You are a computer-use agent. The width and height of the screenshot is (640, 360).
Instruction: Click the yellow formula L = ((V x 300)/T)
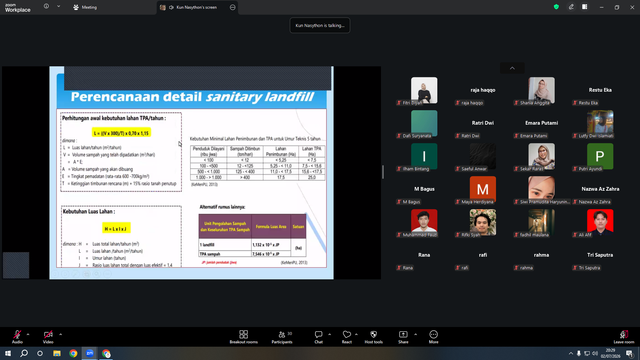(121, 133)
